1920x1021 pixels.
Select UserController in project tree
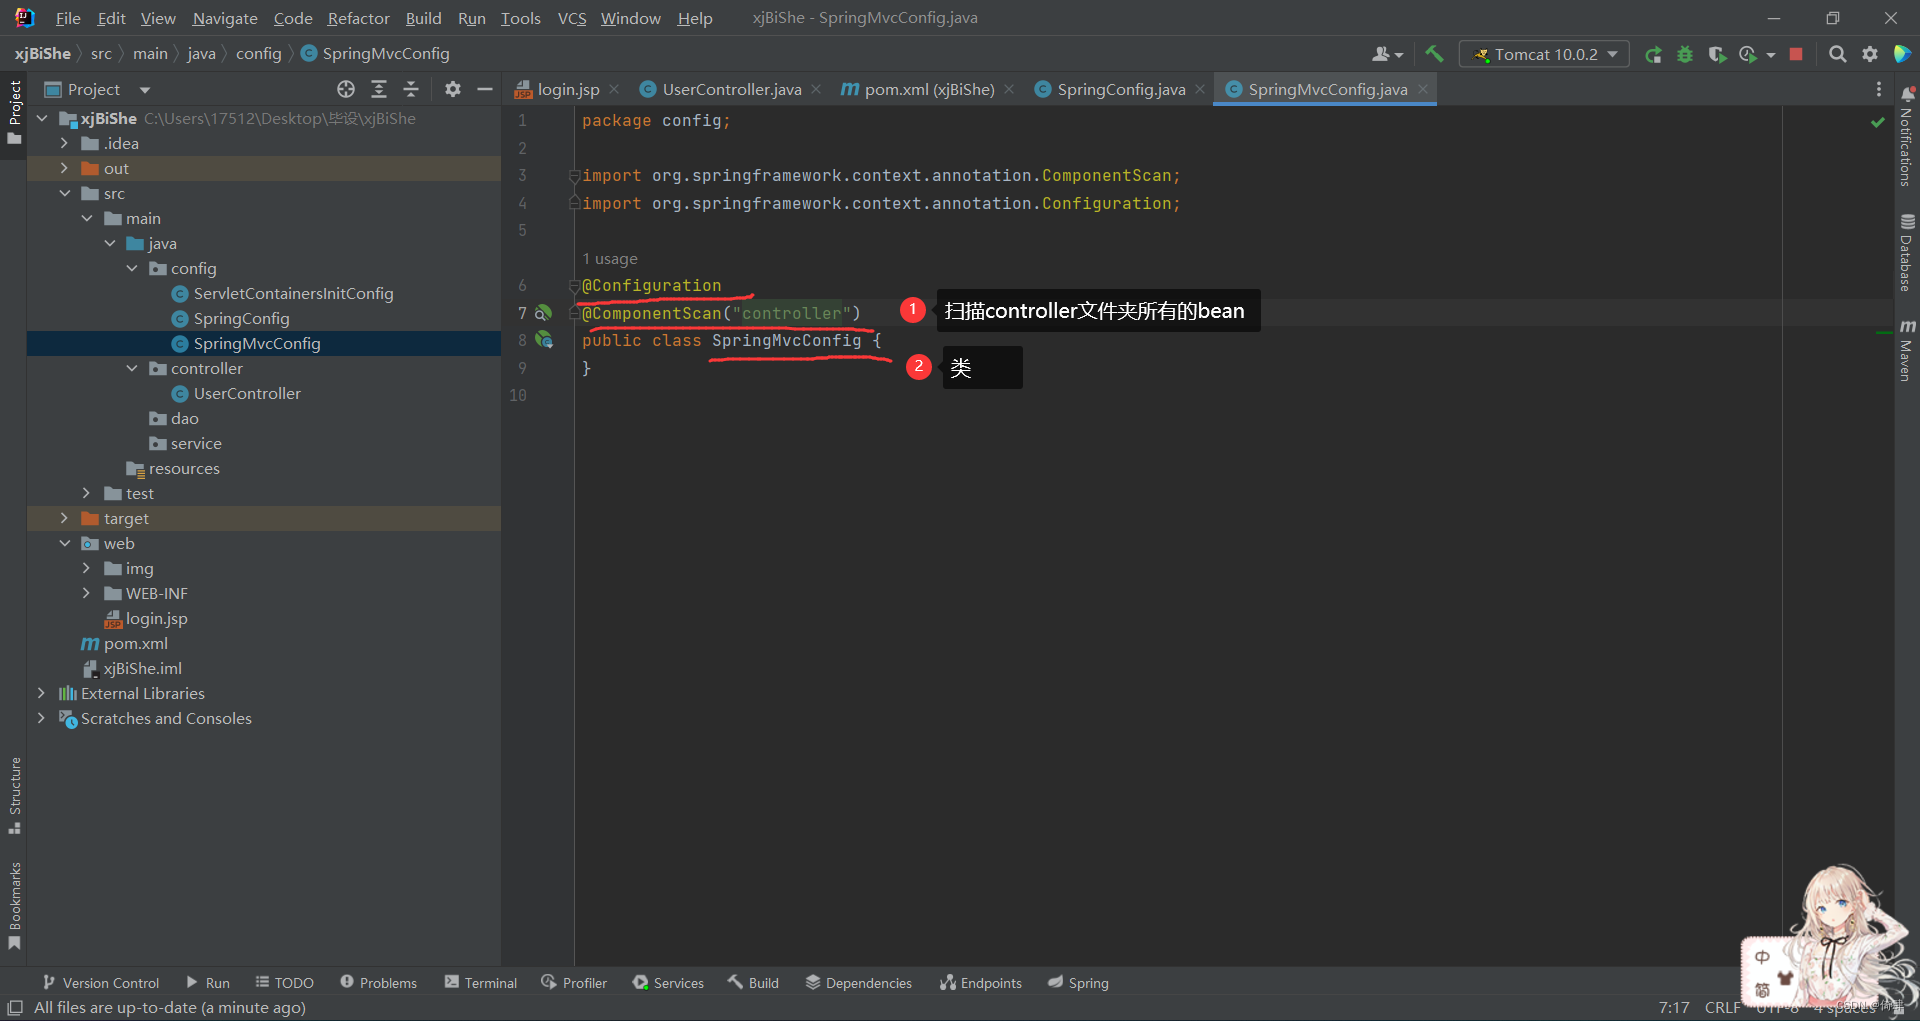[x=247, y=393]
